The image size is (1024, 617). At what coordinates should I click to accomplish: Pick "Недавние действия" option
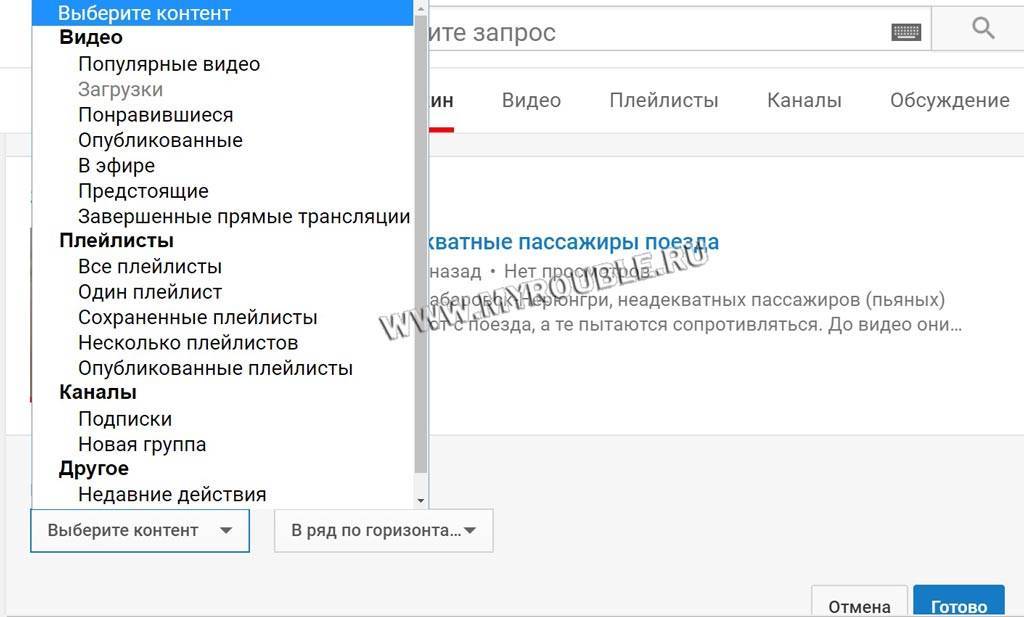point(172,494)
